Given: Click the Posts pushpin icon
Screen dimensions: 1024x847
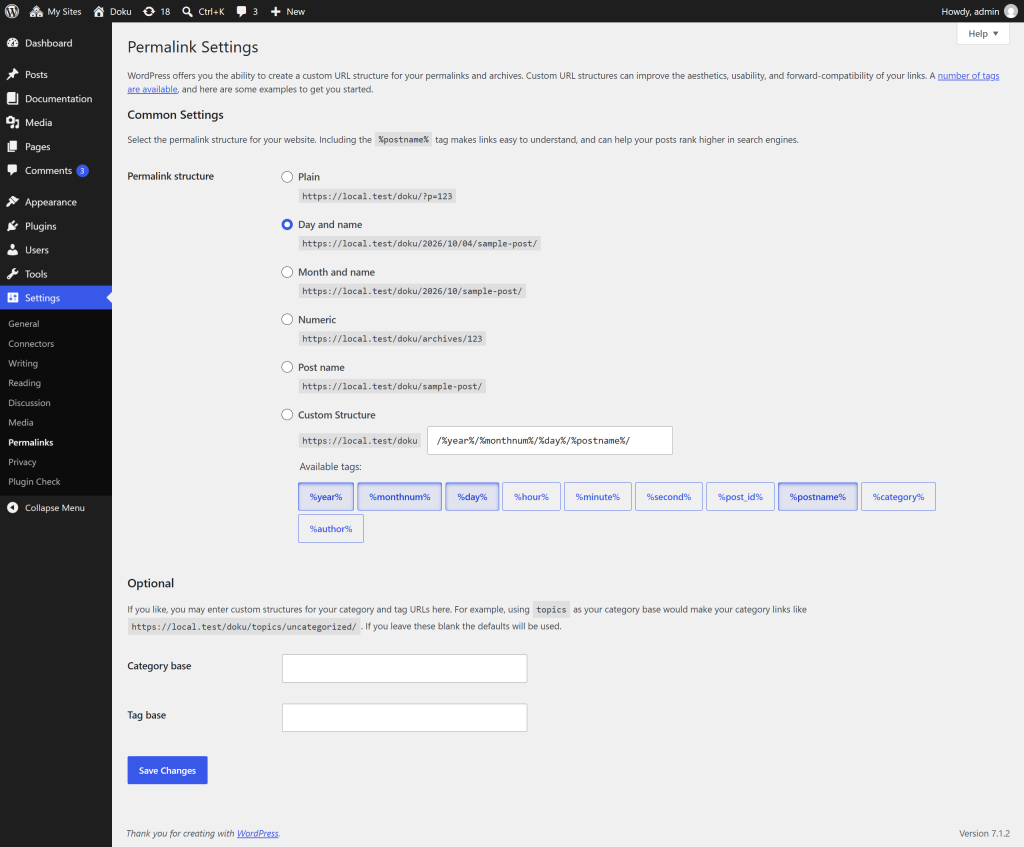Looking at the screenshot, I should pos(12,74).
